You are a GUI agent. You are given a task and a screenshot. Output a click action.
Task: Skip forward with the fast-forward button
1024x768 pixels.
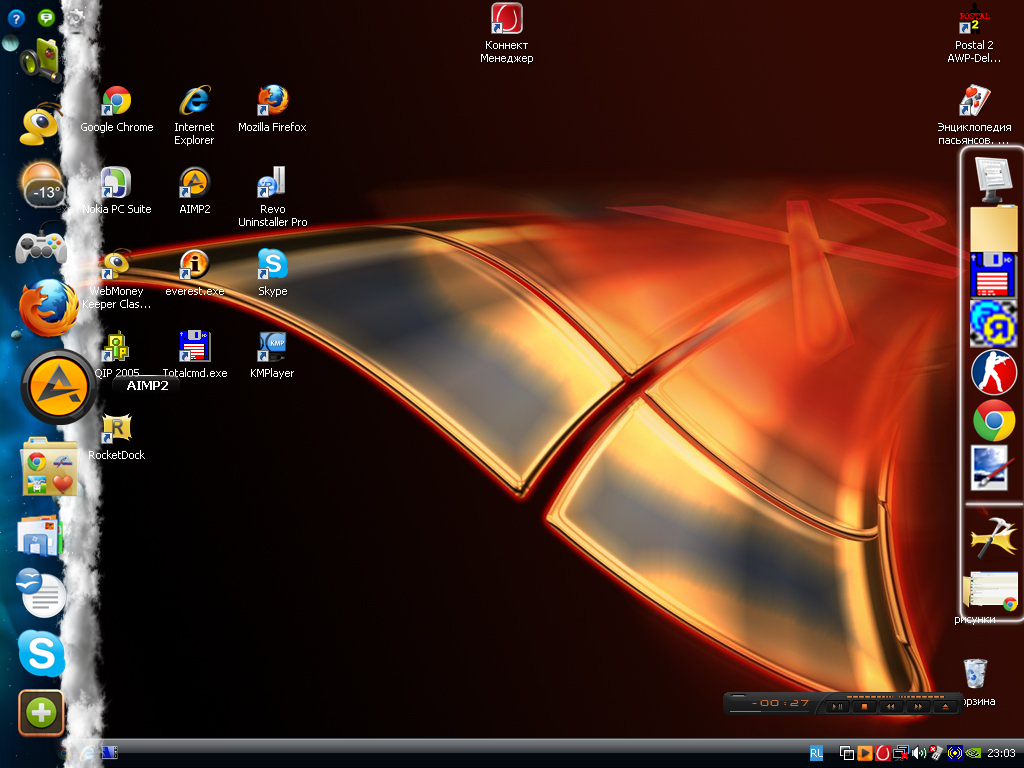(x=917, y=706)
